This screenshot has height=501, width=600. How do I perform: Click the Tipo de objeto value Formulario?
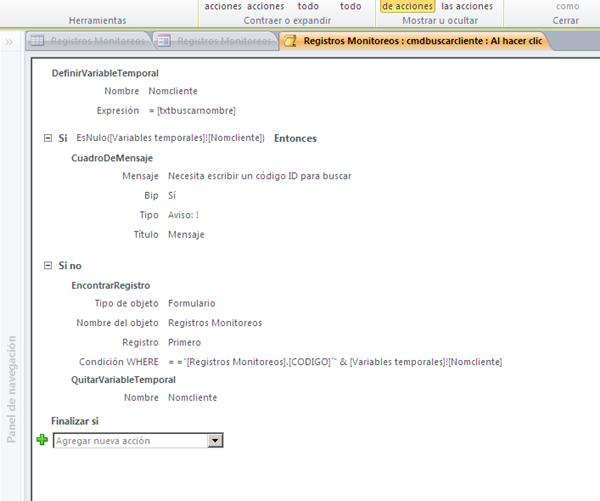(192, 304)
